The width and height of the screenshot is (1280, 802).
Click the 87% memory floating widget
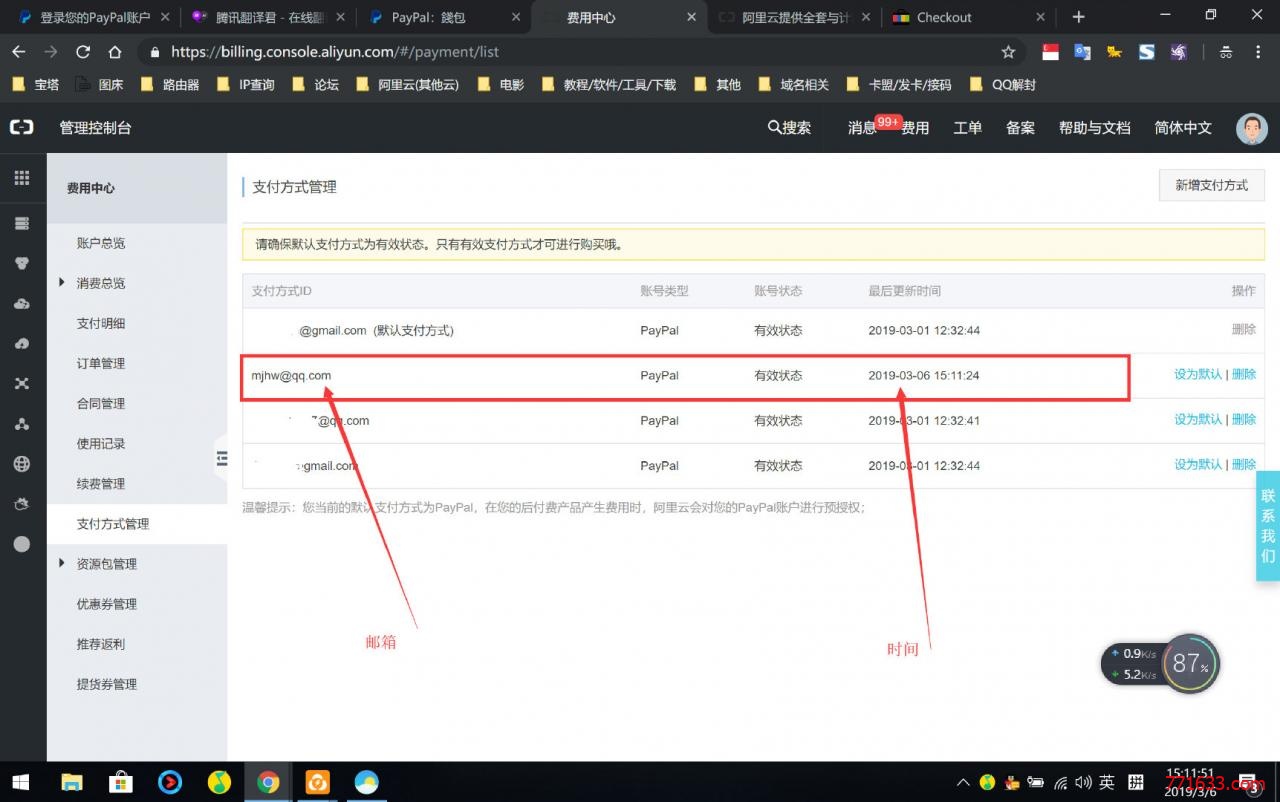click(1190, 663)
